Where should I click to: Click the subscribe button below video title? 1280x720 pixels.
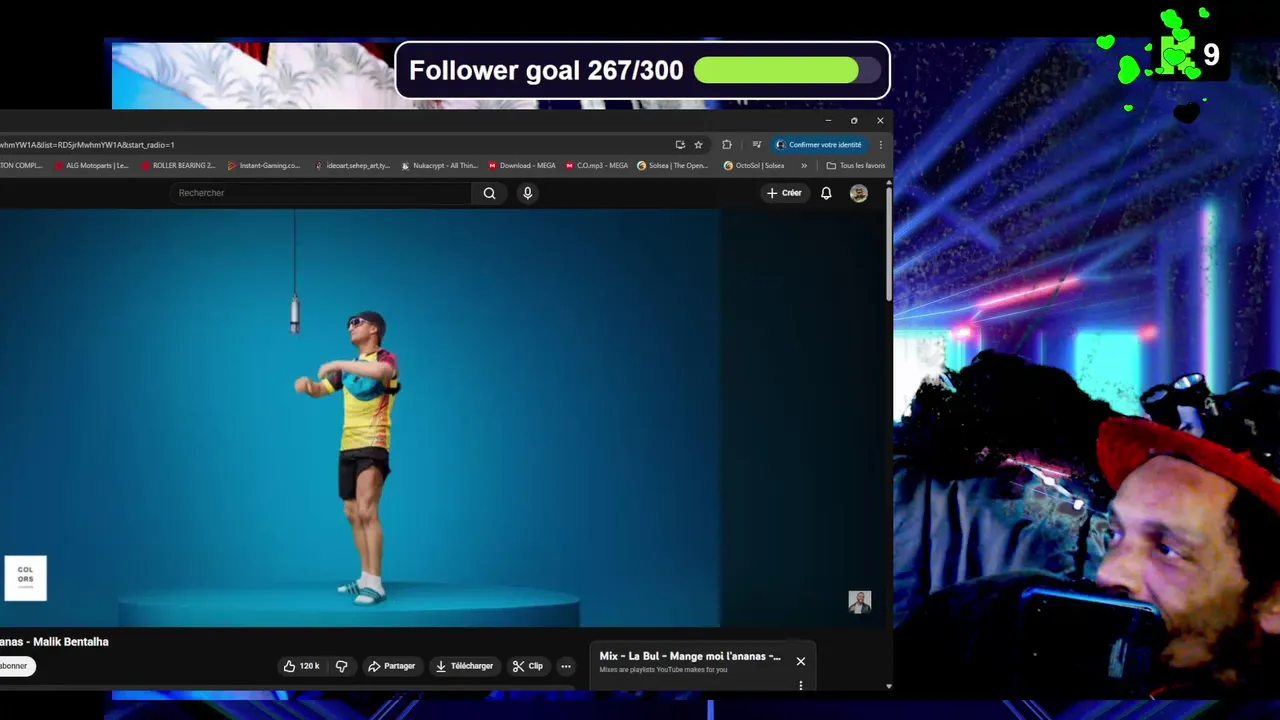click(x=16, y=666)
